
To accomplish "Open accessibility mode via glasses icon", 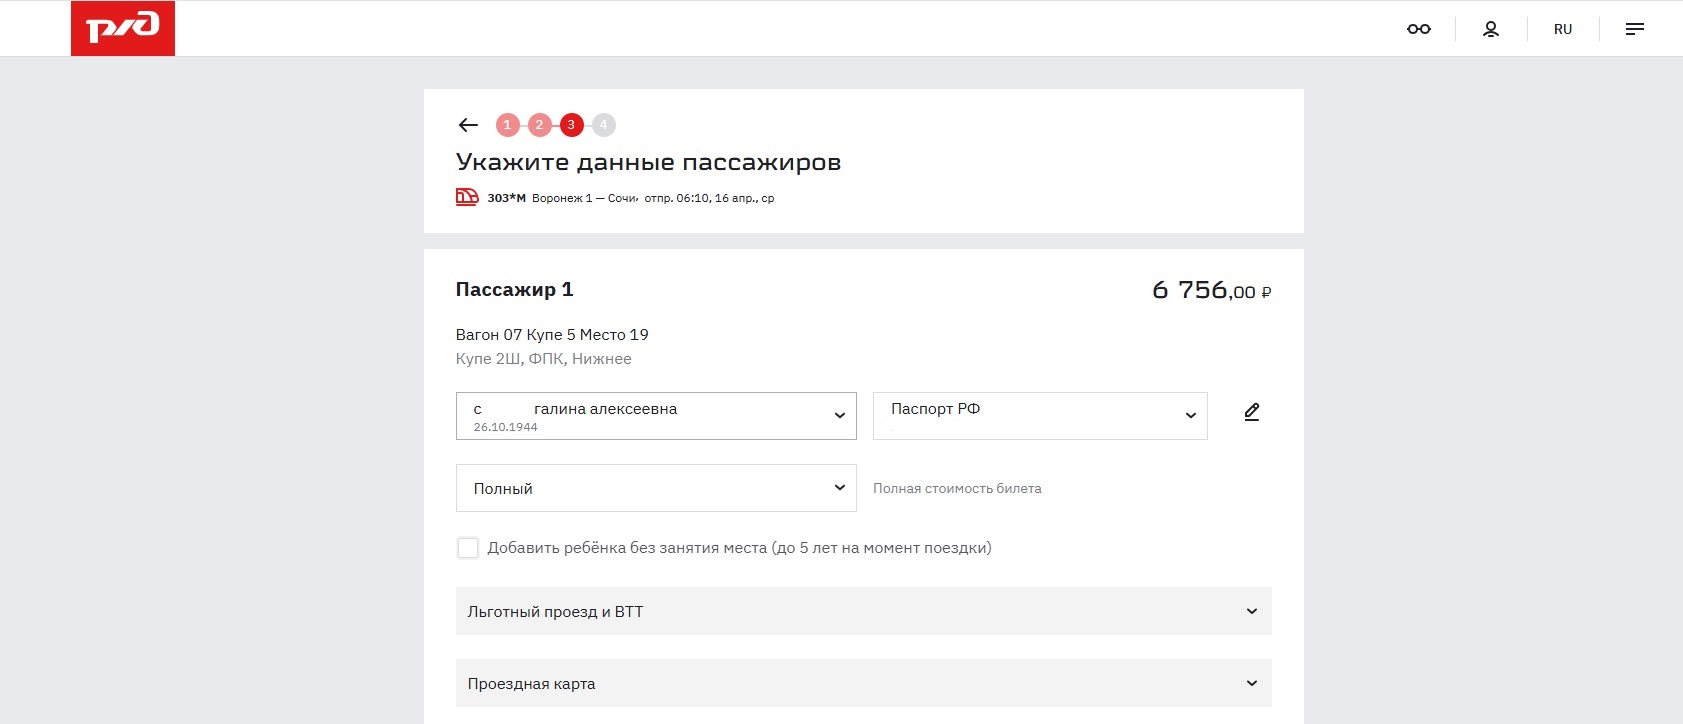I will click(x=1418, y=29).
